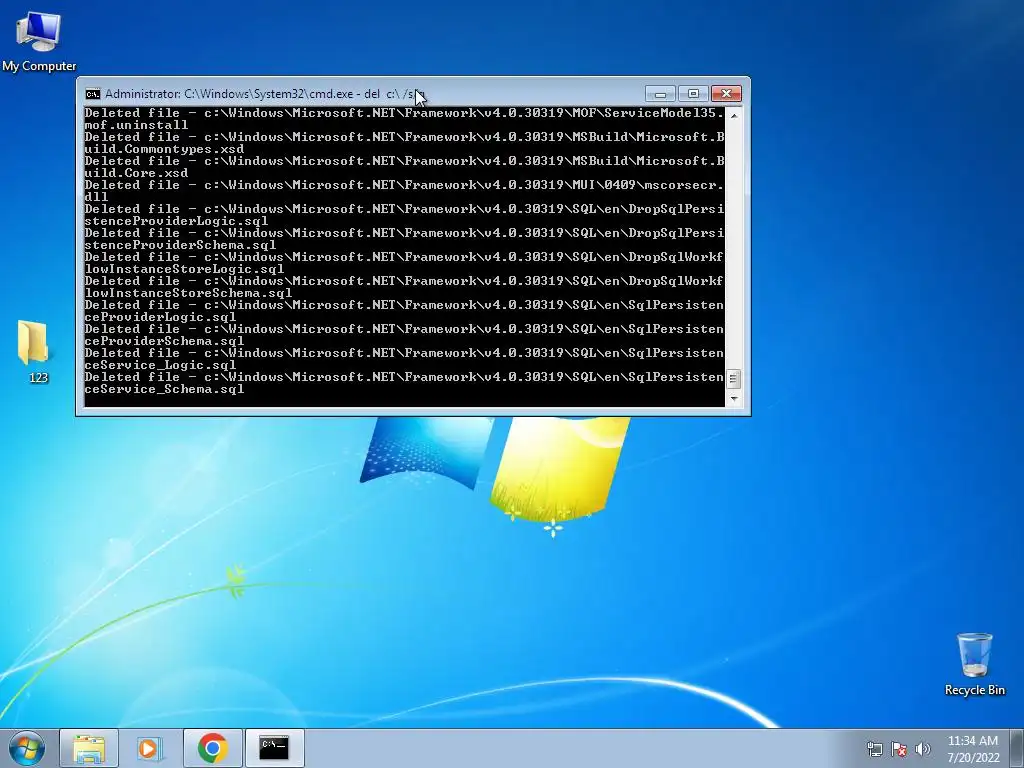The image size is (1024, 768).
Task: Click the text lowInstanceStoreSchema.sql
Action: coord(188,293)
